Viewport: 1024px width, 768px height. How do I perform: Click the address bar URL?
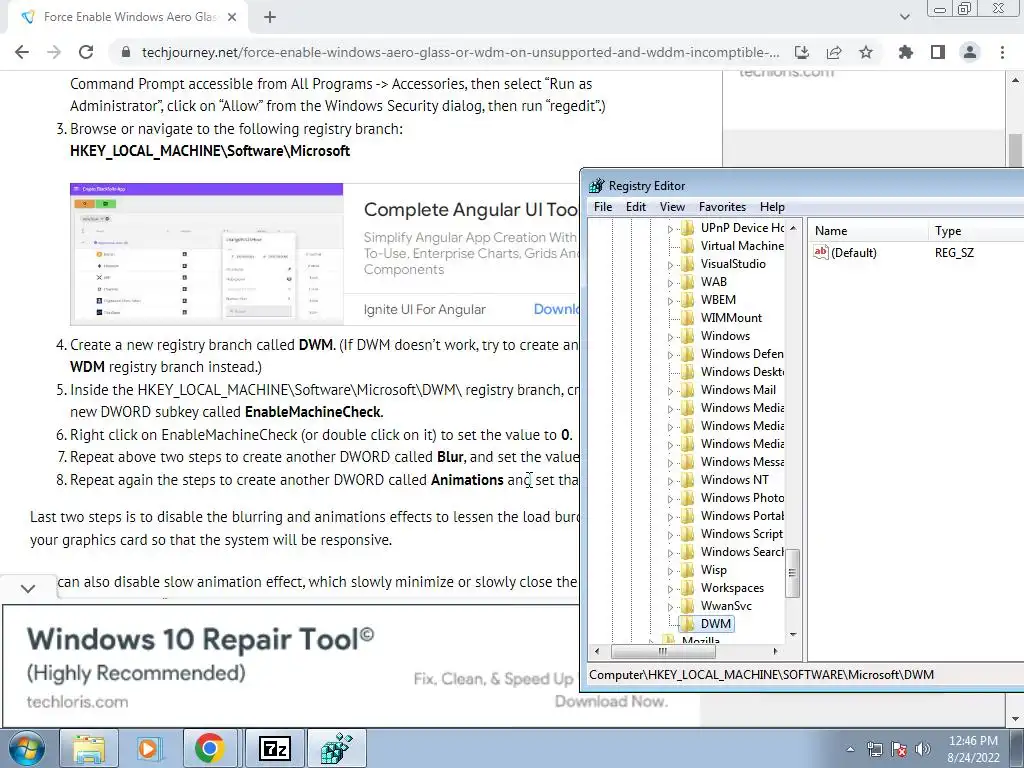(x=460, y=52)
